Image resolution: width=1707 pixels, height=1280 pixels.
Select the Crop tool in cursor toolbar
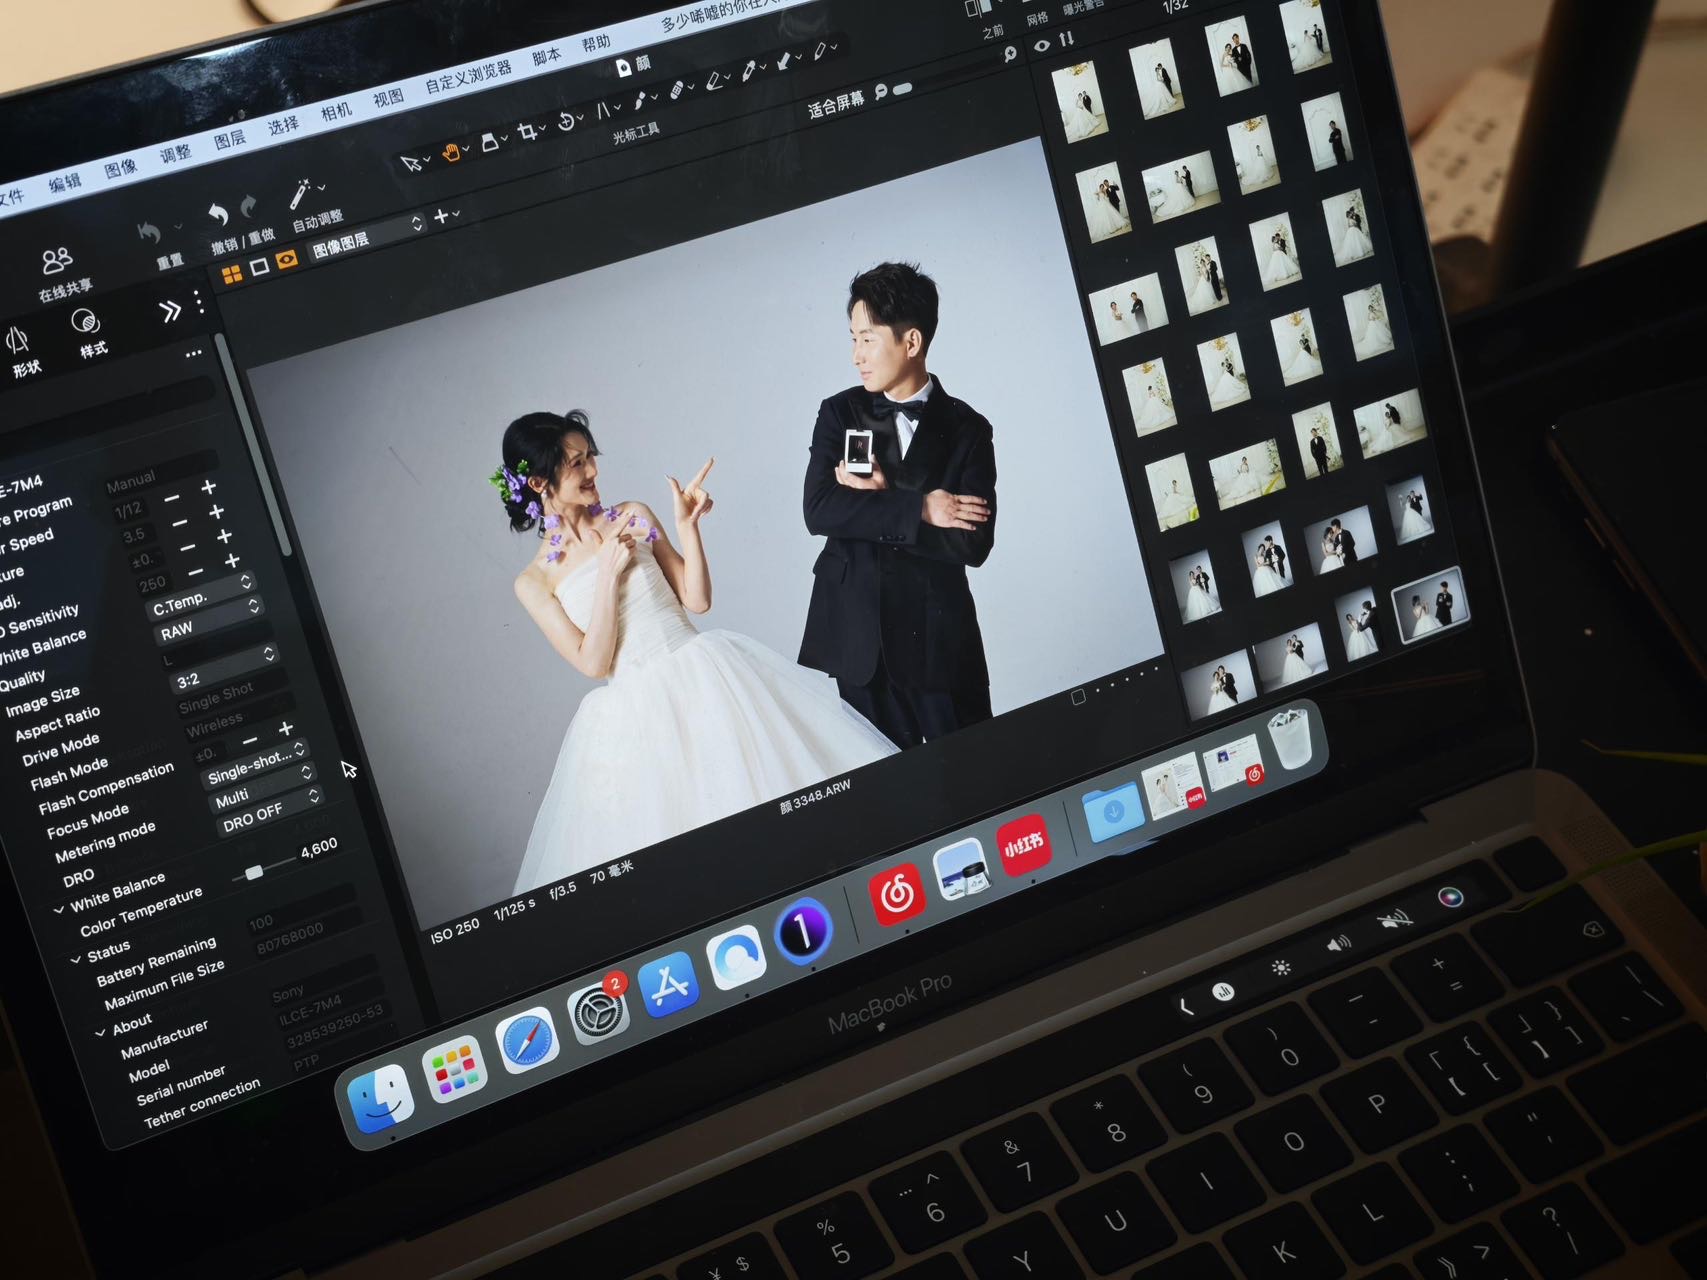525,133
